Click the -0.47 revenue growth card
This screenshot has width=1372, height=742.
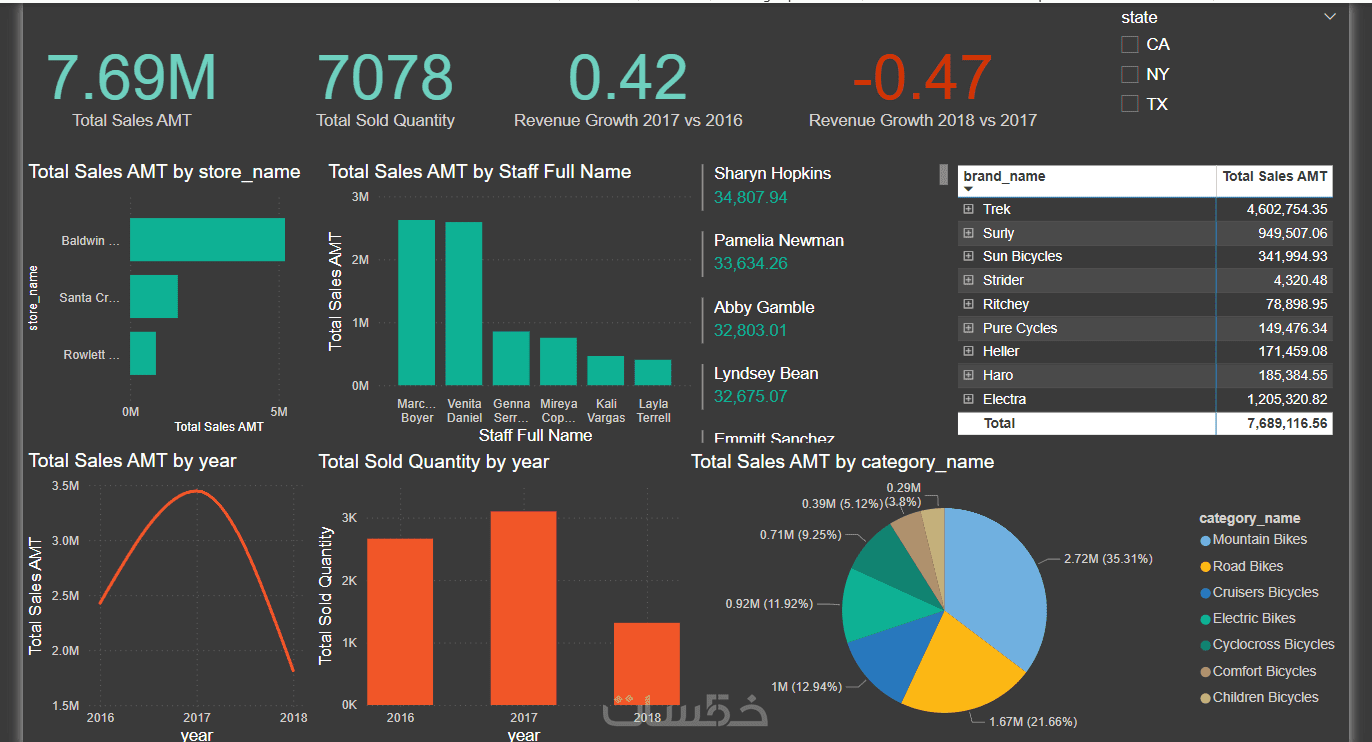(x=922, y=88)
